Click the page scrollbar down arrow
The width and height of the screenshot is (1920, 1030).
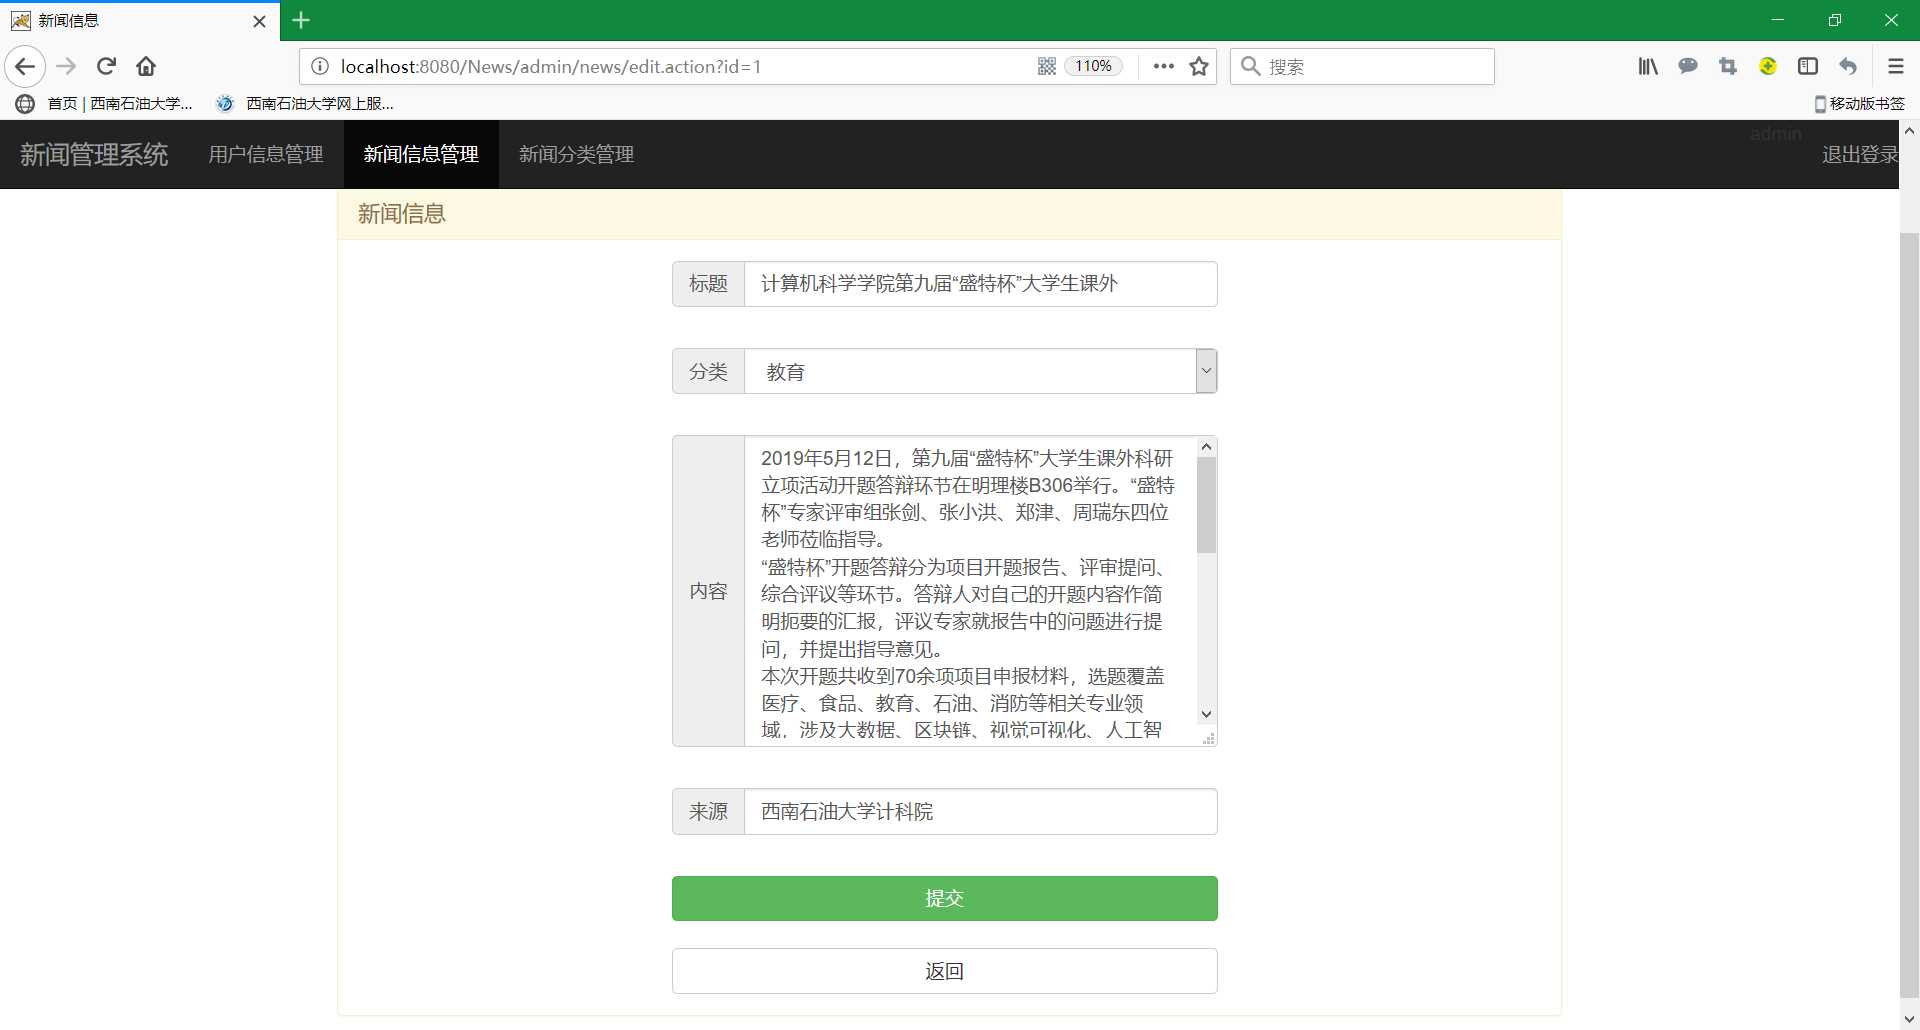tap(1909, 1019)
